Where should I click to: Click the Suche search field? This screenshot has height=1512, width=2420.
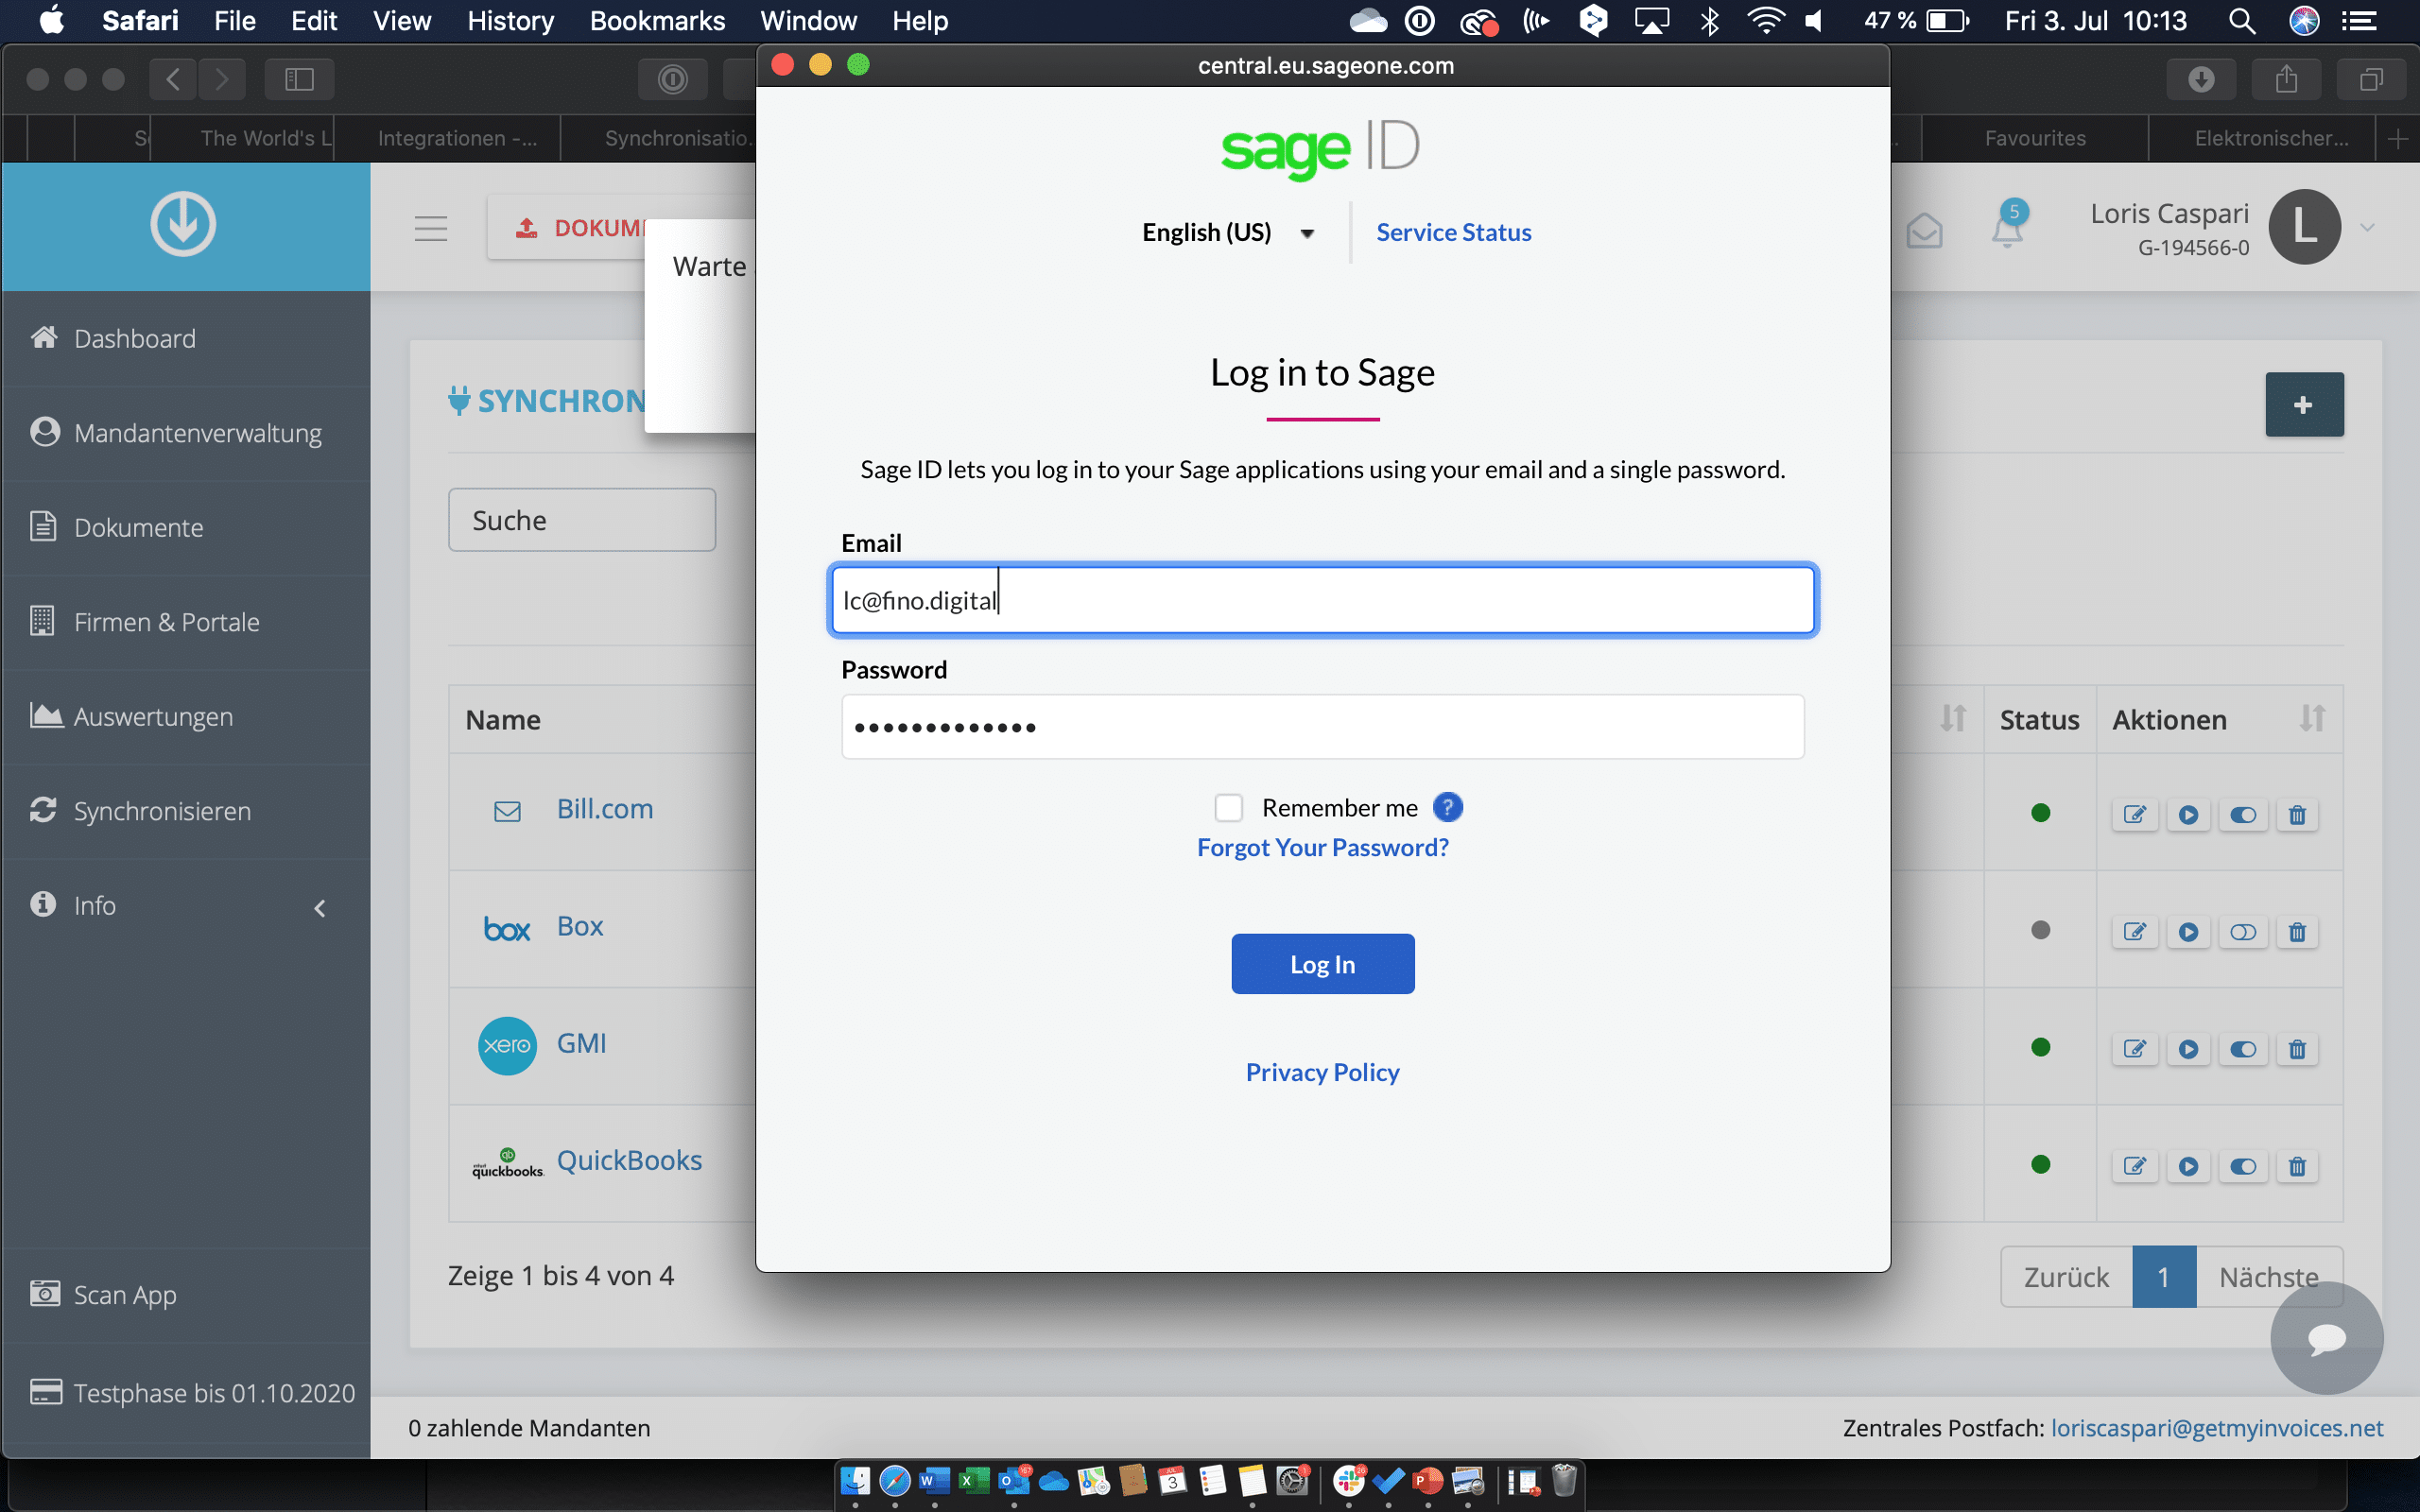[582, 520]
